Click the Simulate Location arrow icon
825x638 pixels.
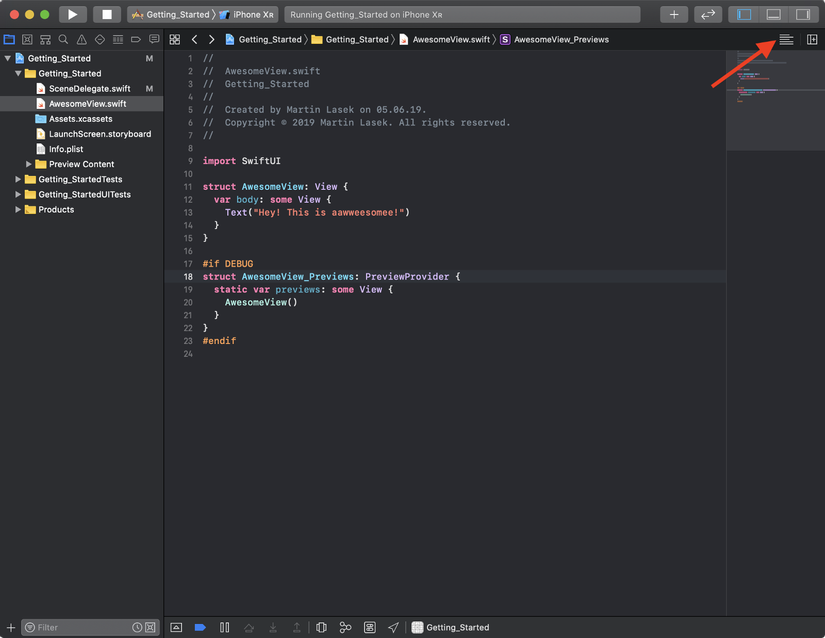[393, 627]
